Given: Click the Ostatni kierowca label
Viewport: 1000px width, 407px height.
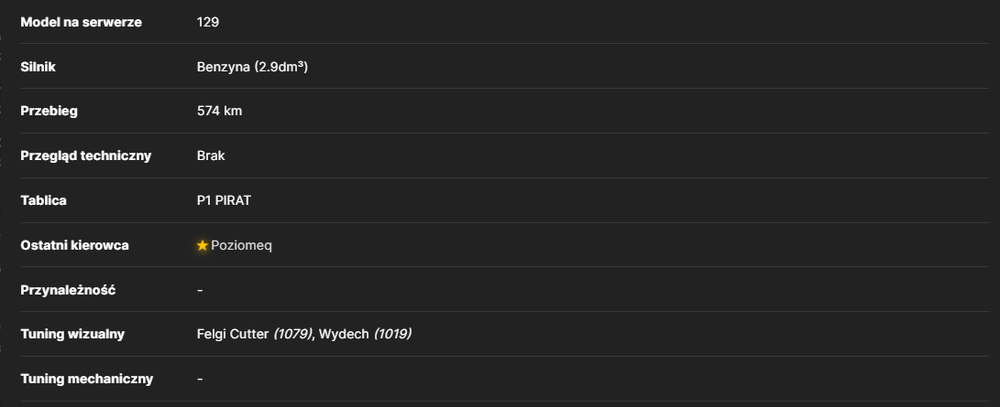Looking at the screenshot, I should [75, 246].
